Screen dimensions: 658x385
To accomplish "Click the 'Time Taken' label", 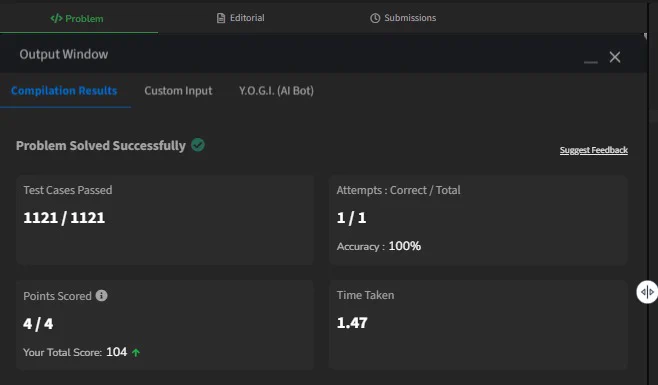I will (366, 295).
